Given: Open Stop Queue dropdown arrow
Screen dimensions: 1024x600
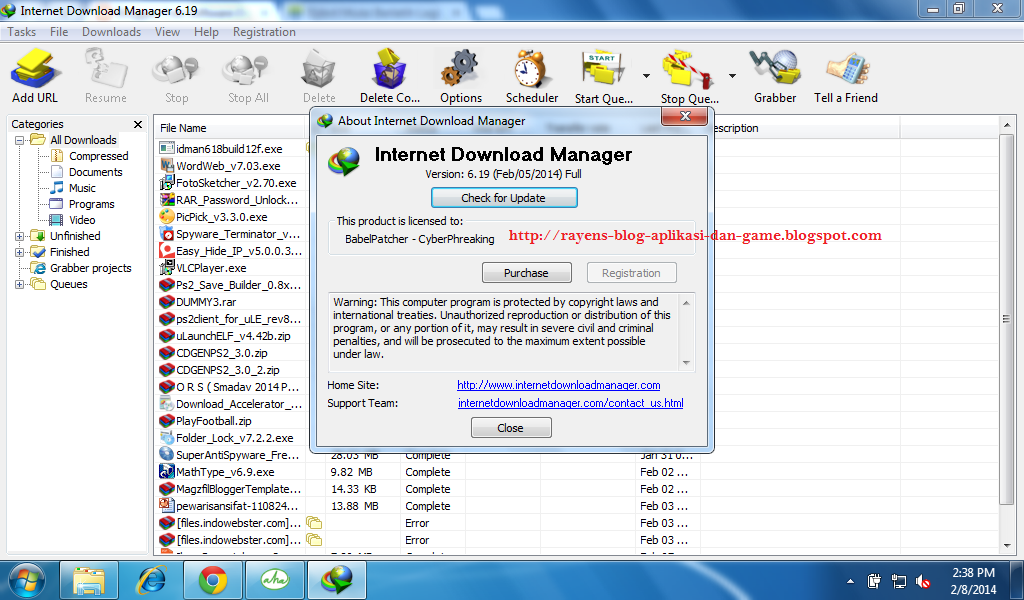Looking at the screenshot, I should (732, 76).
